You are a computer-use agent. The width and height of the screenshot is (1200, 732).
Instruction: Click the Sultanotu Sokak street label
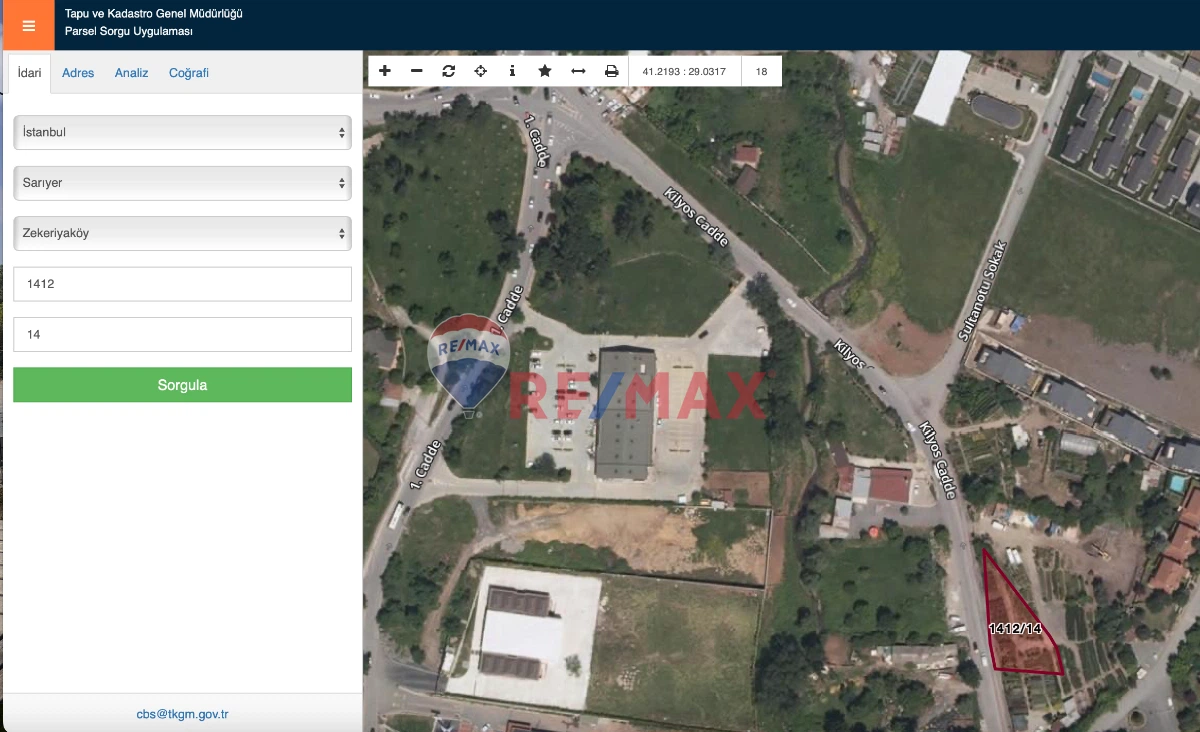(981, 290)
